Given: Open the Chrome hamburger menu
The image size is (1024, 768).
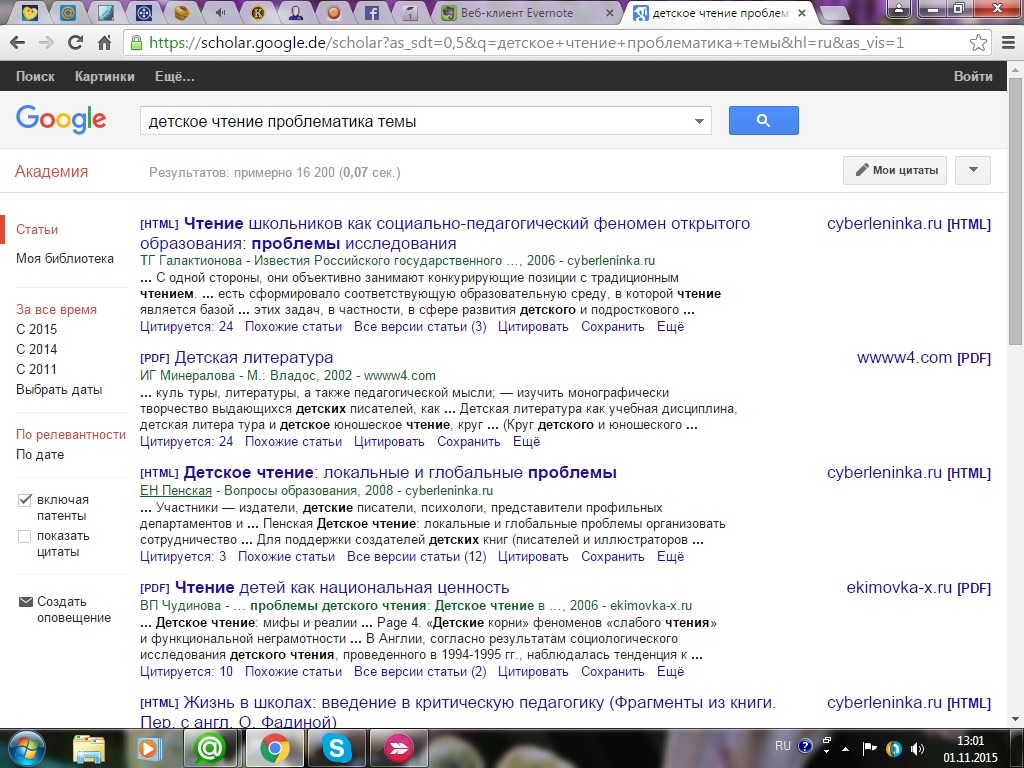Looking at the screenshot, I should click(1008, 43).
